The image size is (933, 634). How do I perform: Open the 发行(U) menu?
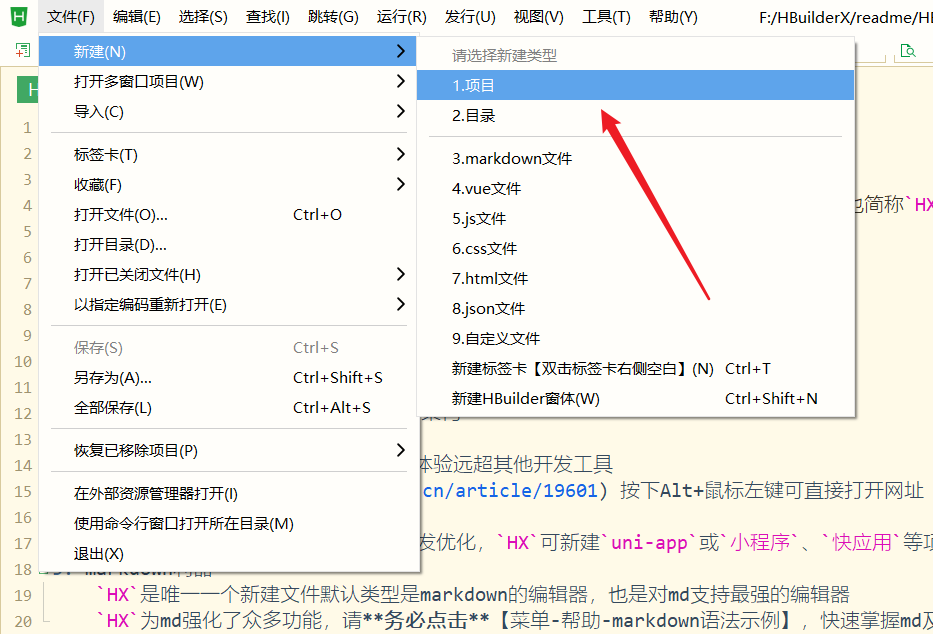(x=469, y=17)
